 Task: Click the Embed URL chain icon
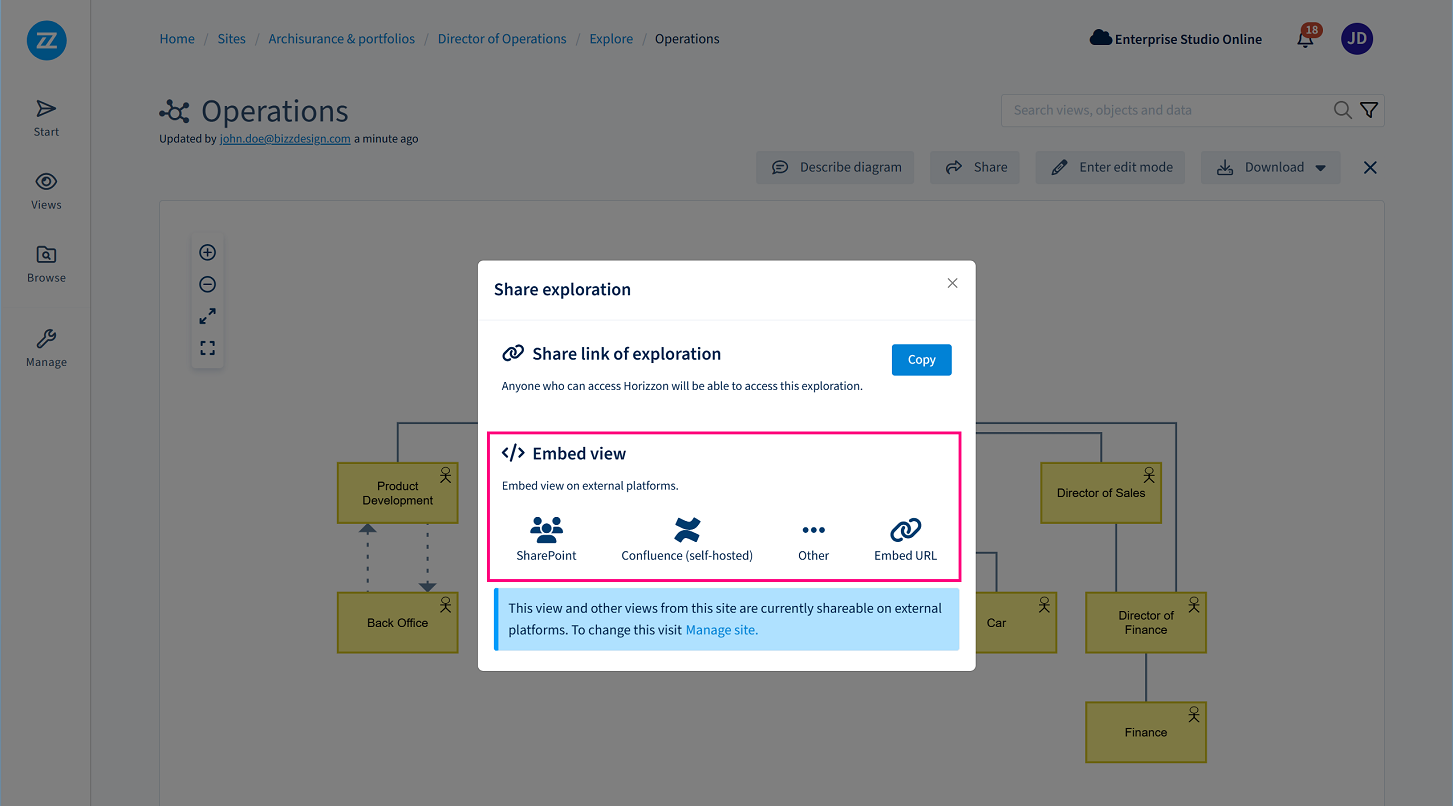point(905,529)
